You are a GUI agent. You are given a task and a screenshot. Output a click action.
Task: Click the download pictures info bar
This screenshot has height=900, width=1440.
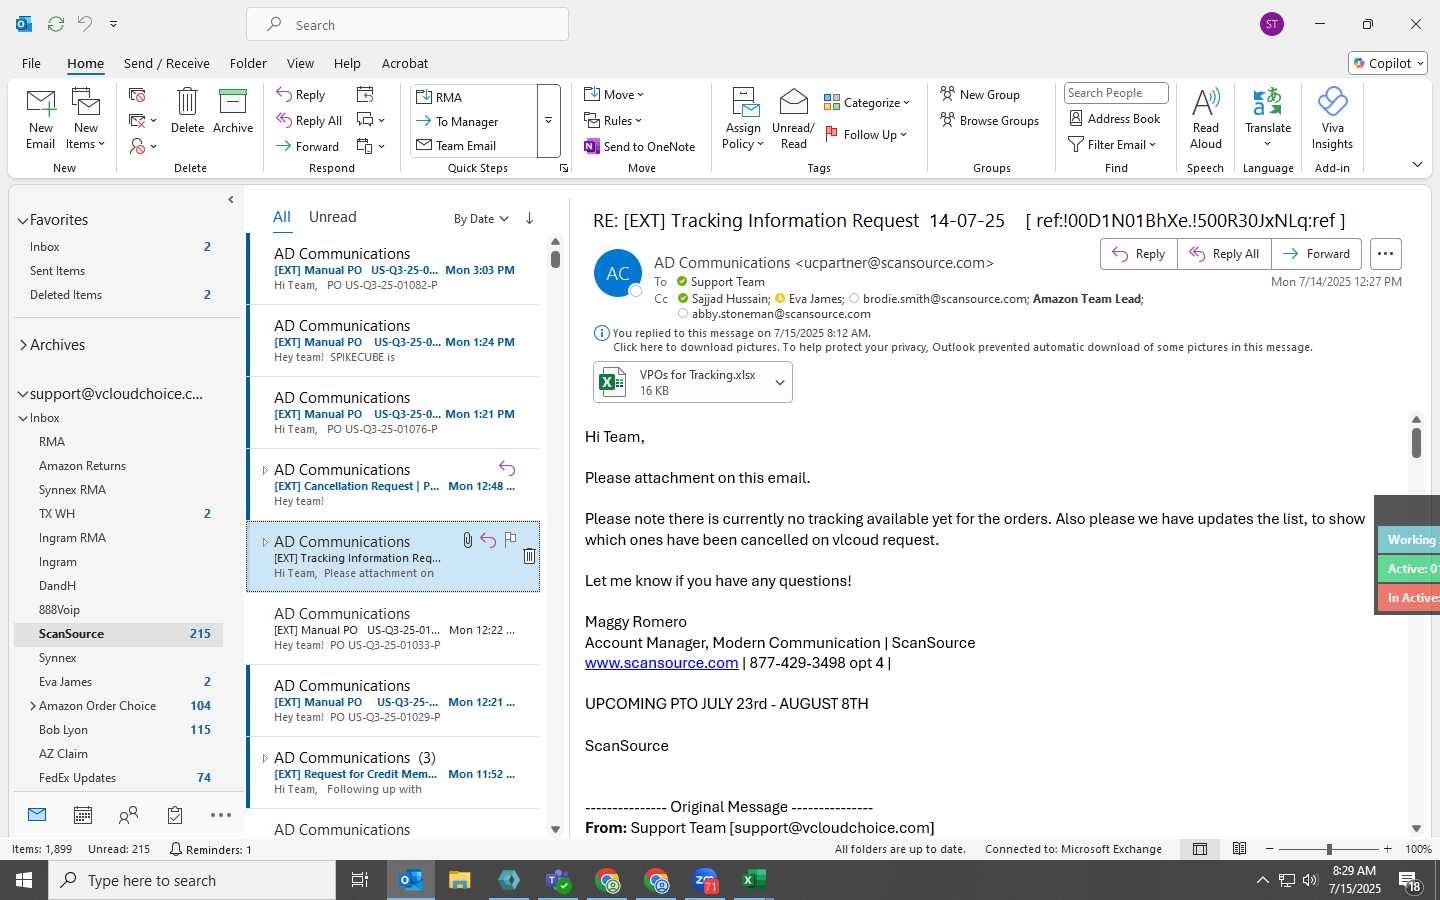click(x=962, y=347)
